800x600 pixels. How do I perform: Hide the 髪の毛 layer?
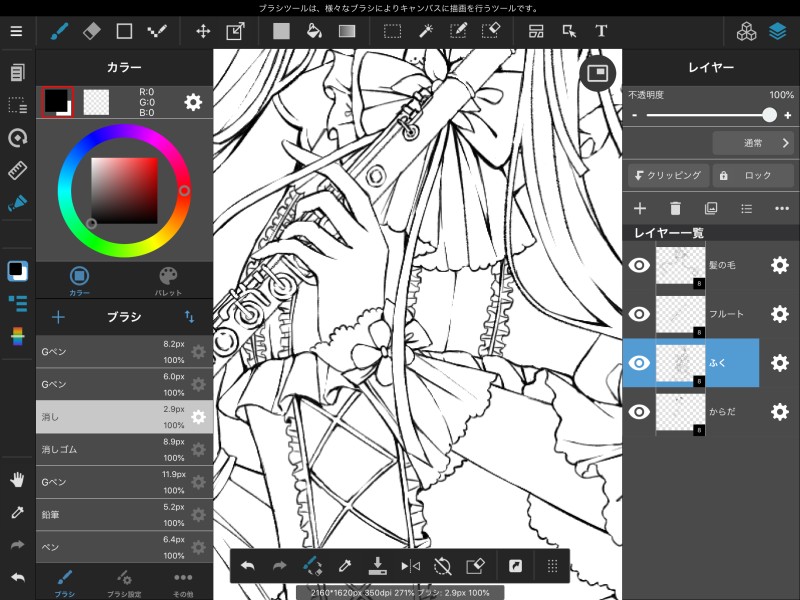[639, 265]
